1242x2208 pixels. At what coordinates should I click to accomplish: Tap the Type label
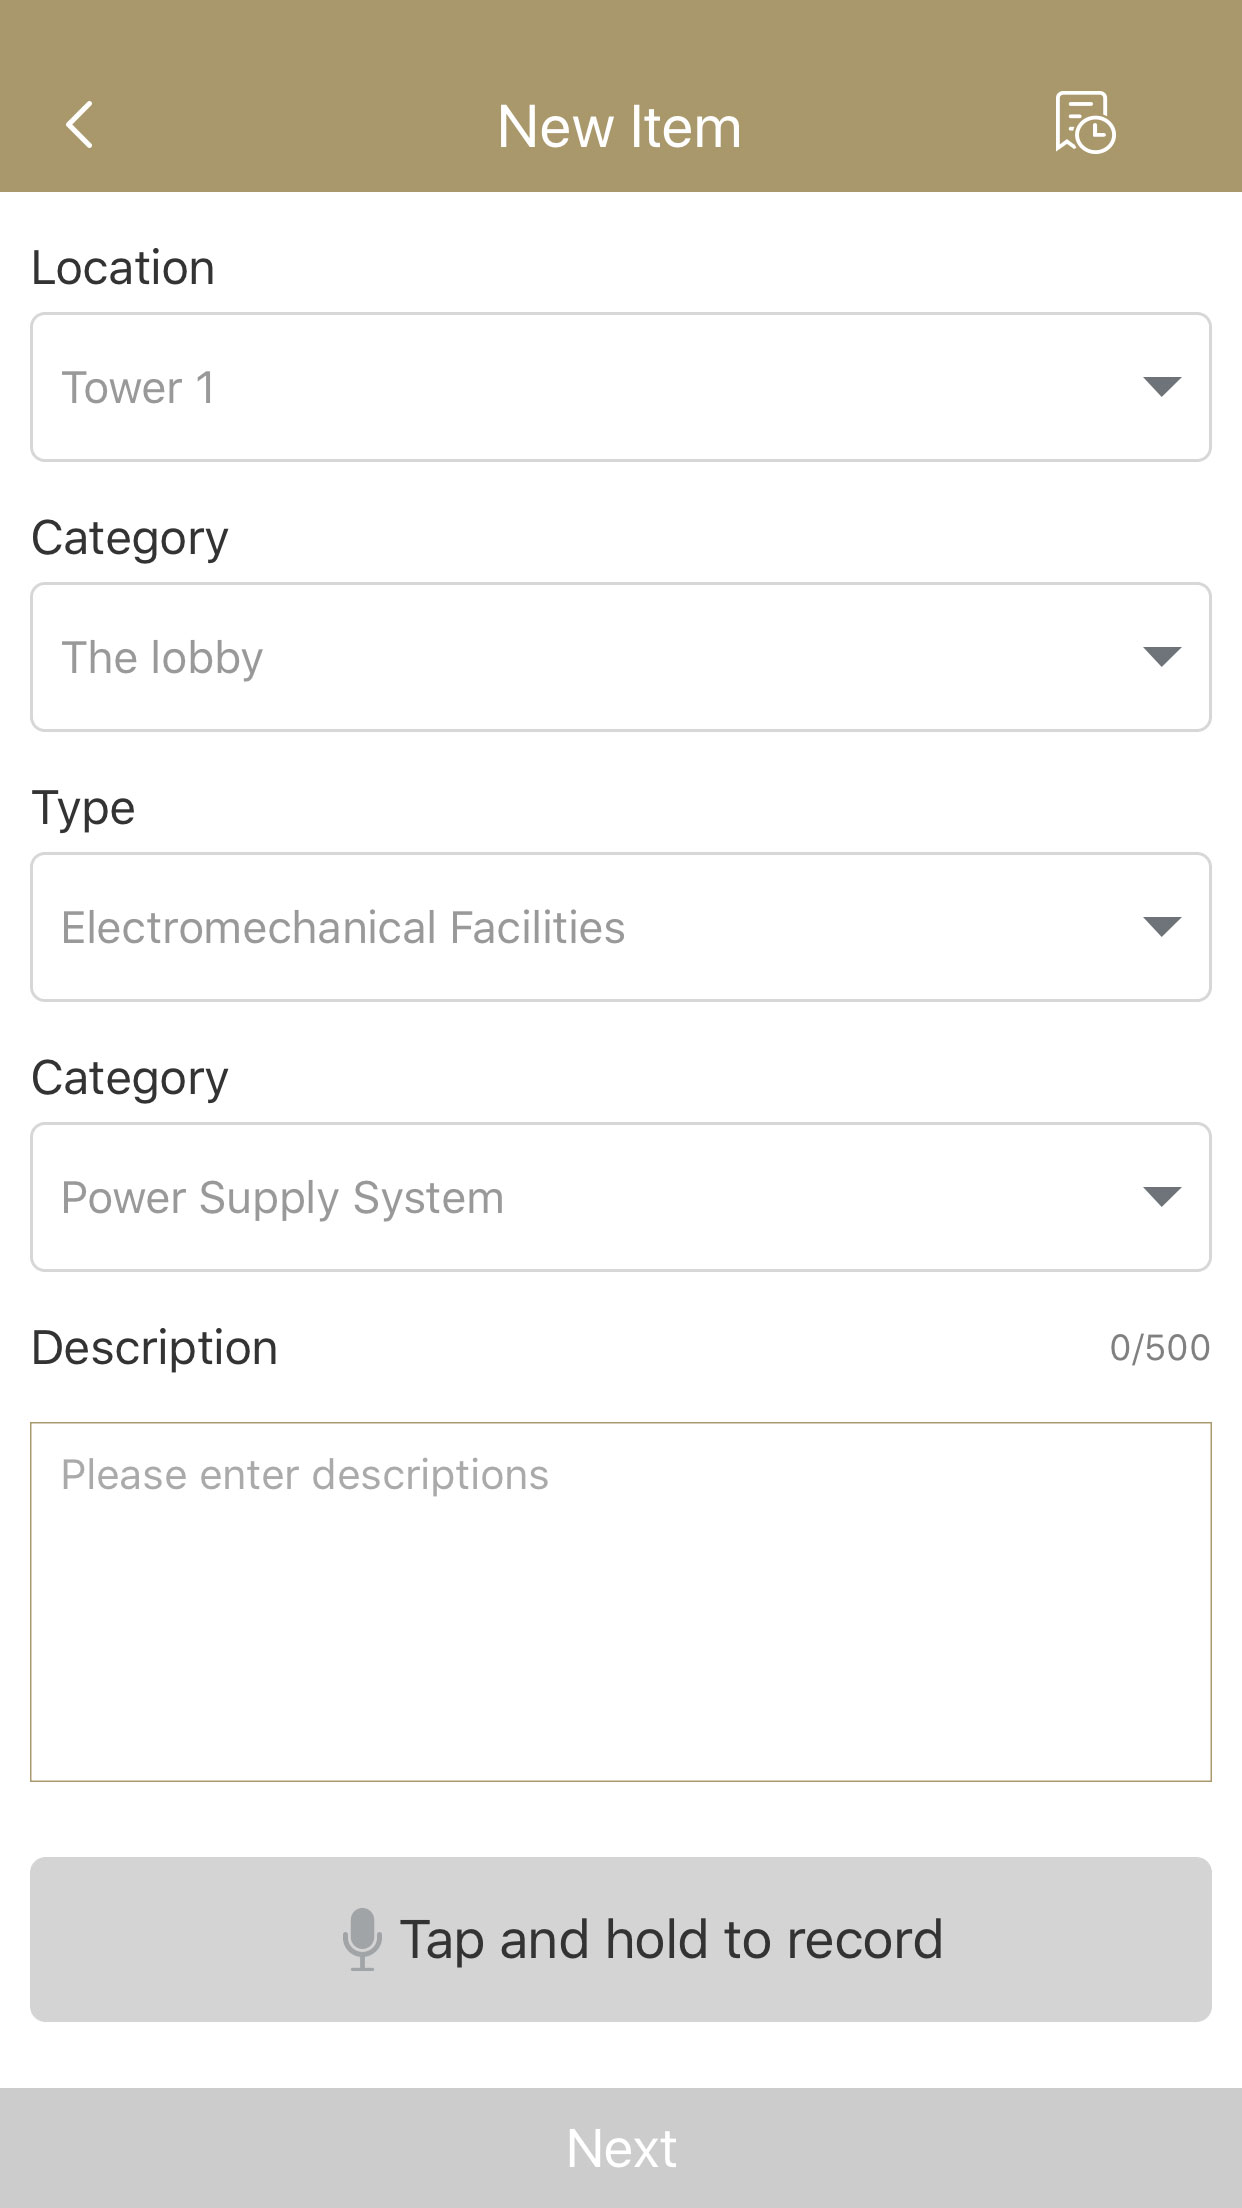[x=83, y=809]
